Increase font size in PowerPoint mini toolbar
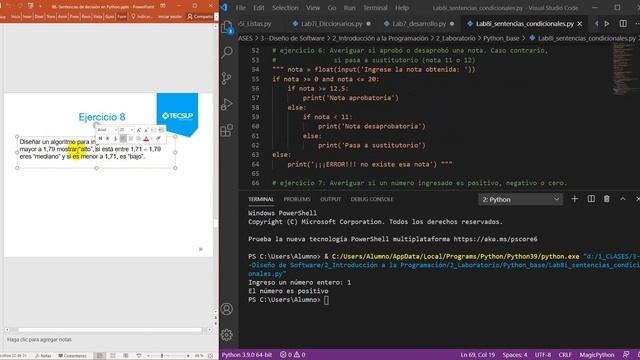The image size is (640, 360). (x=138, y=130)
